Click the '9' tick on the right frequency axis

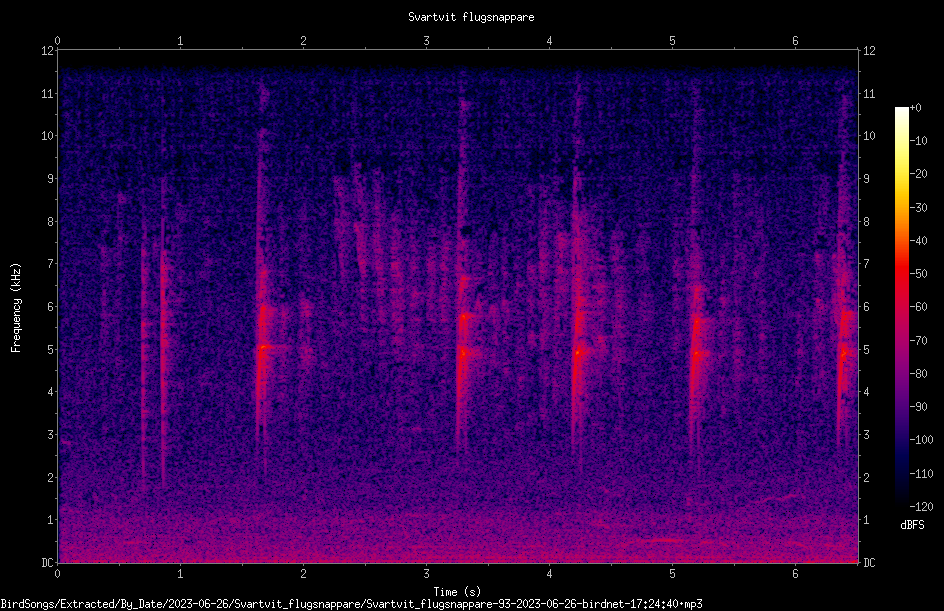click(866, 179)
